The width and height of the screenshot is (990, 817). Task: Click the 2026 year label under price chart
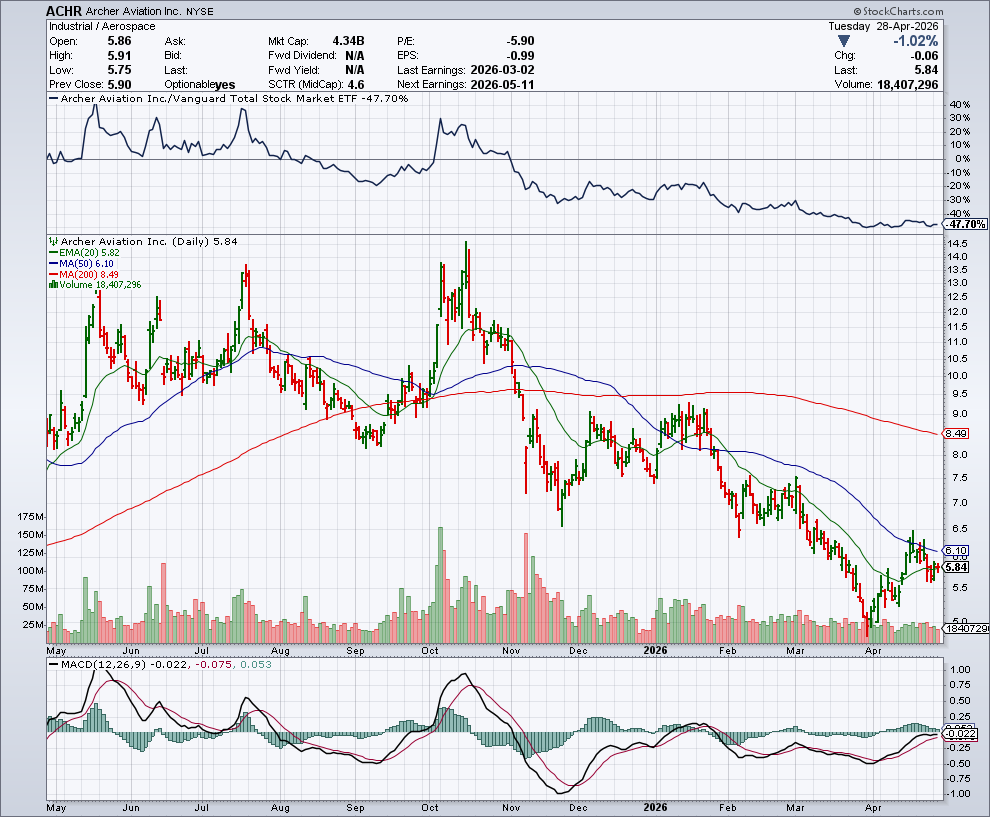tap(655, 650)
